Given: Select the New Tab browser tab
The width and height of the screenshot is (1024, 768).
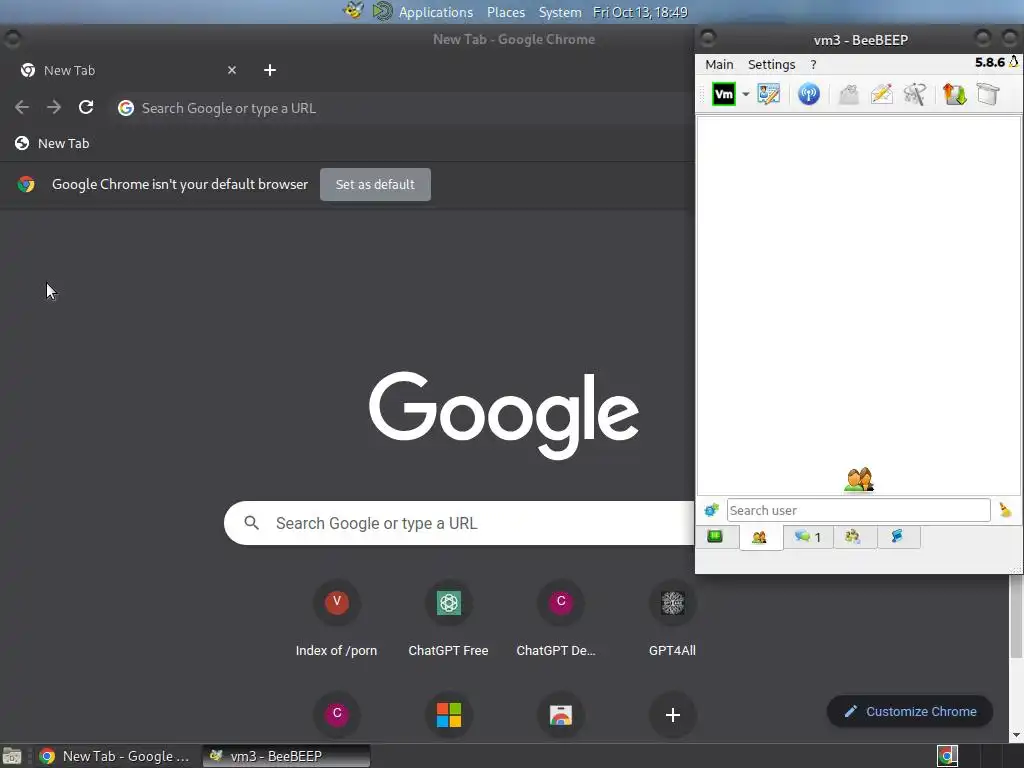Looking at the screenshot, I should point(127,70).
